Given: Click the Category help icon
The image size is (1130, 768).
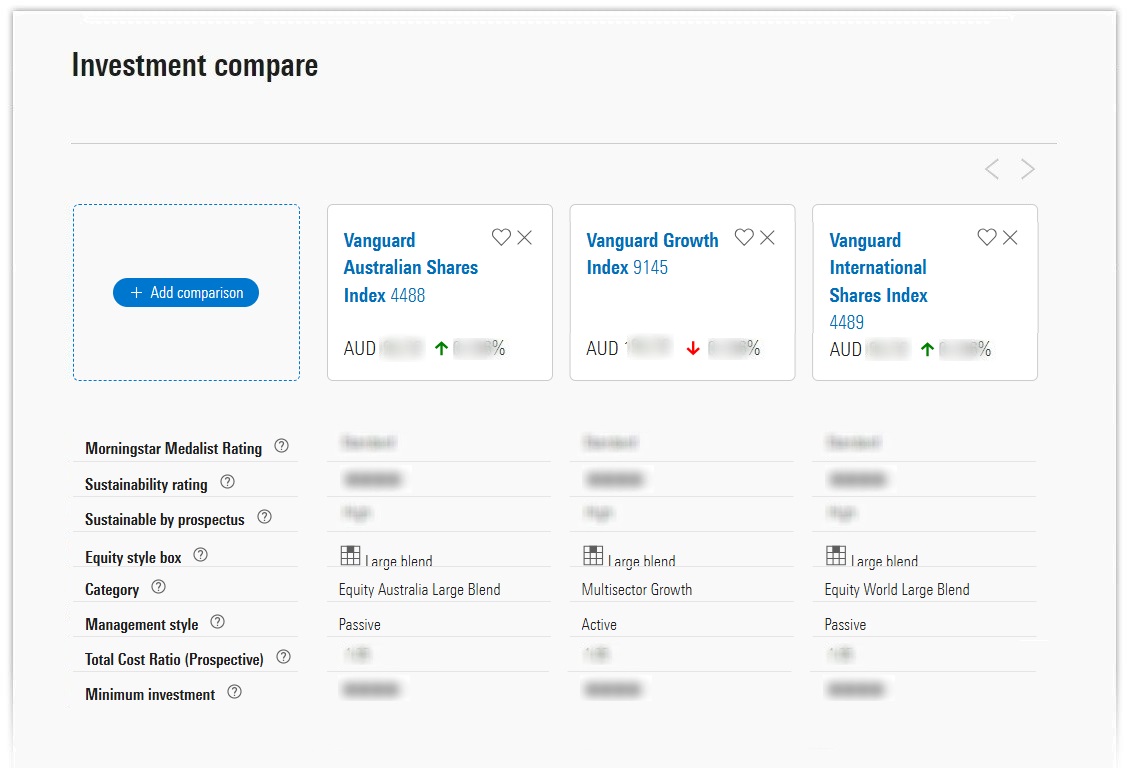Looking at the screenshot, I should tap(158, 587).
